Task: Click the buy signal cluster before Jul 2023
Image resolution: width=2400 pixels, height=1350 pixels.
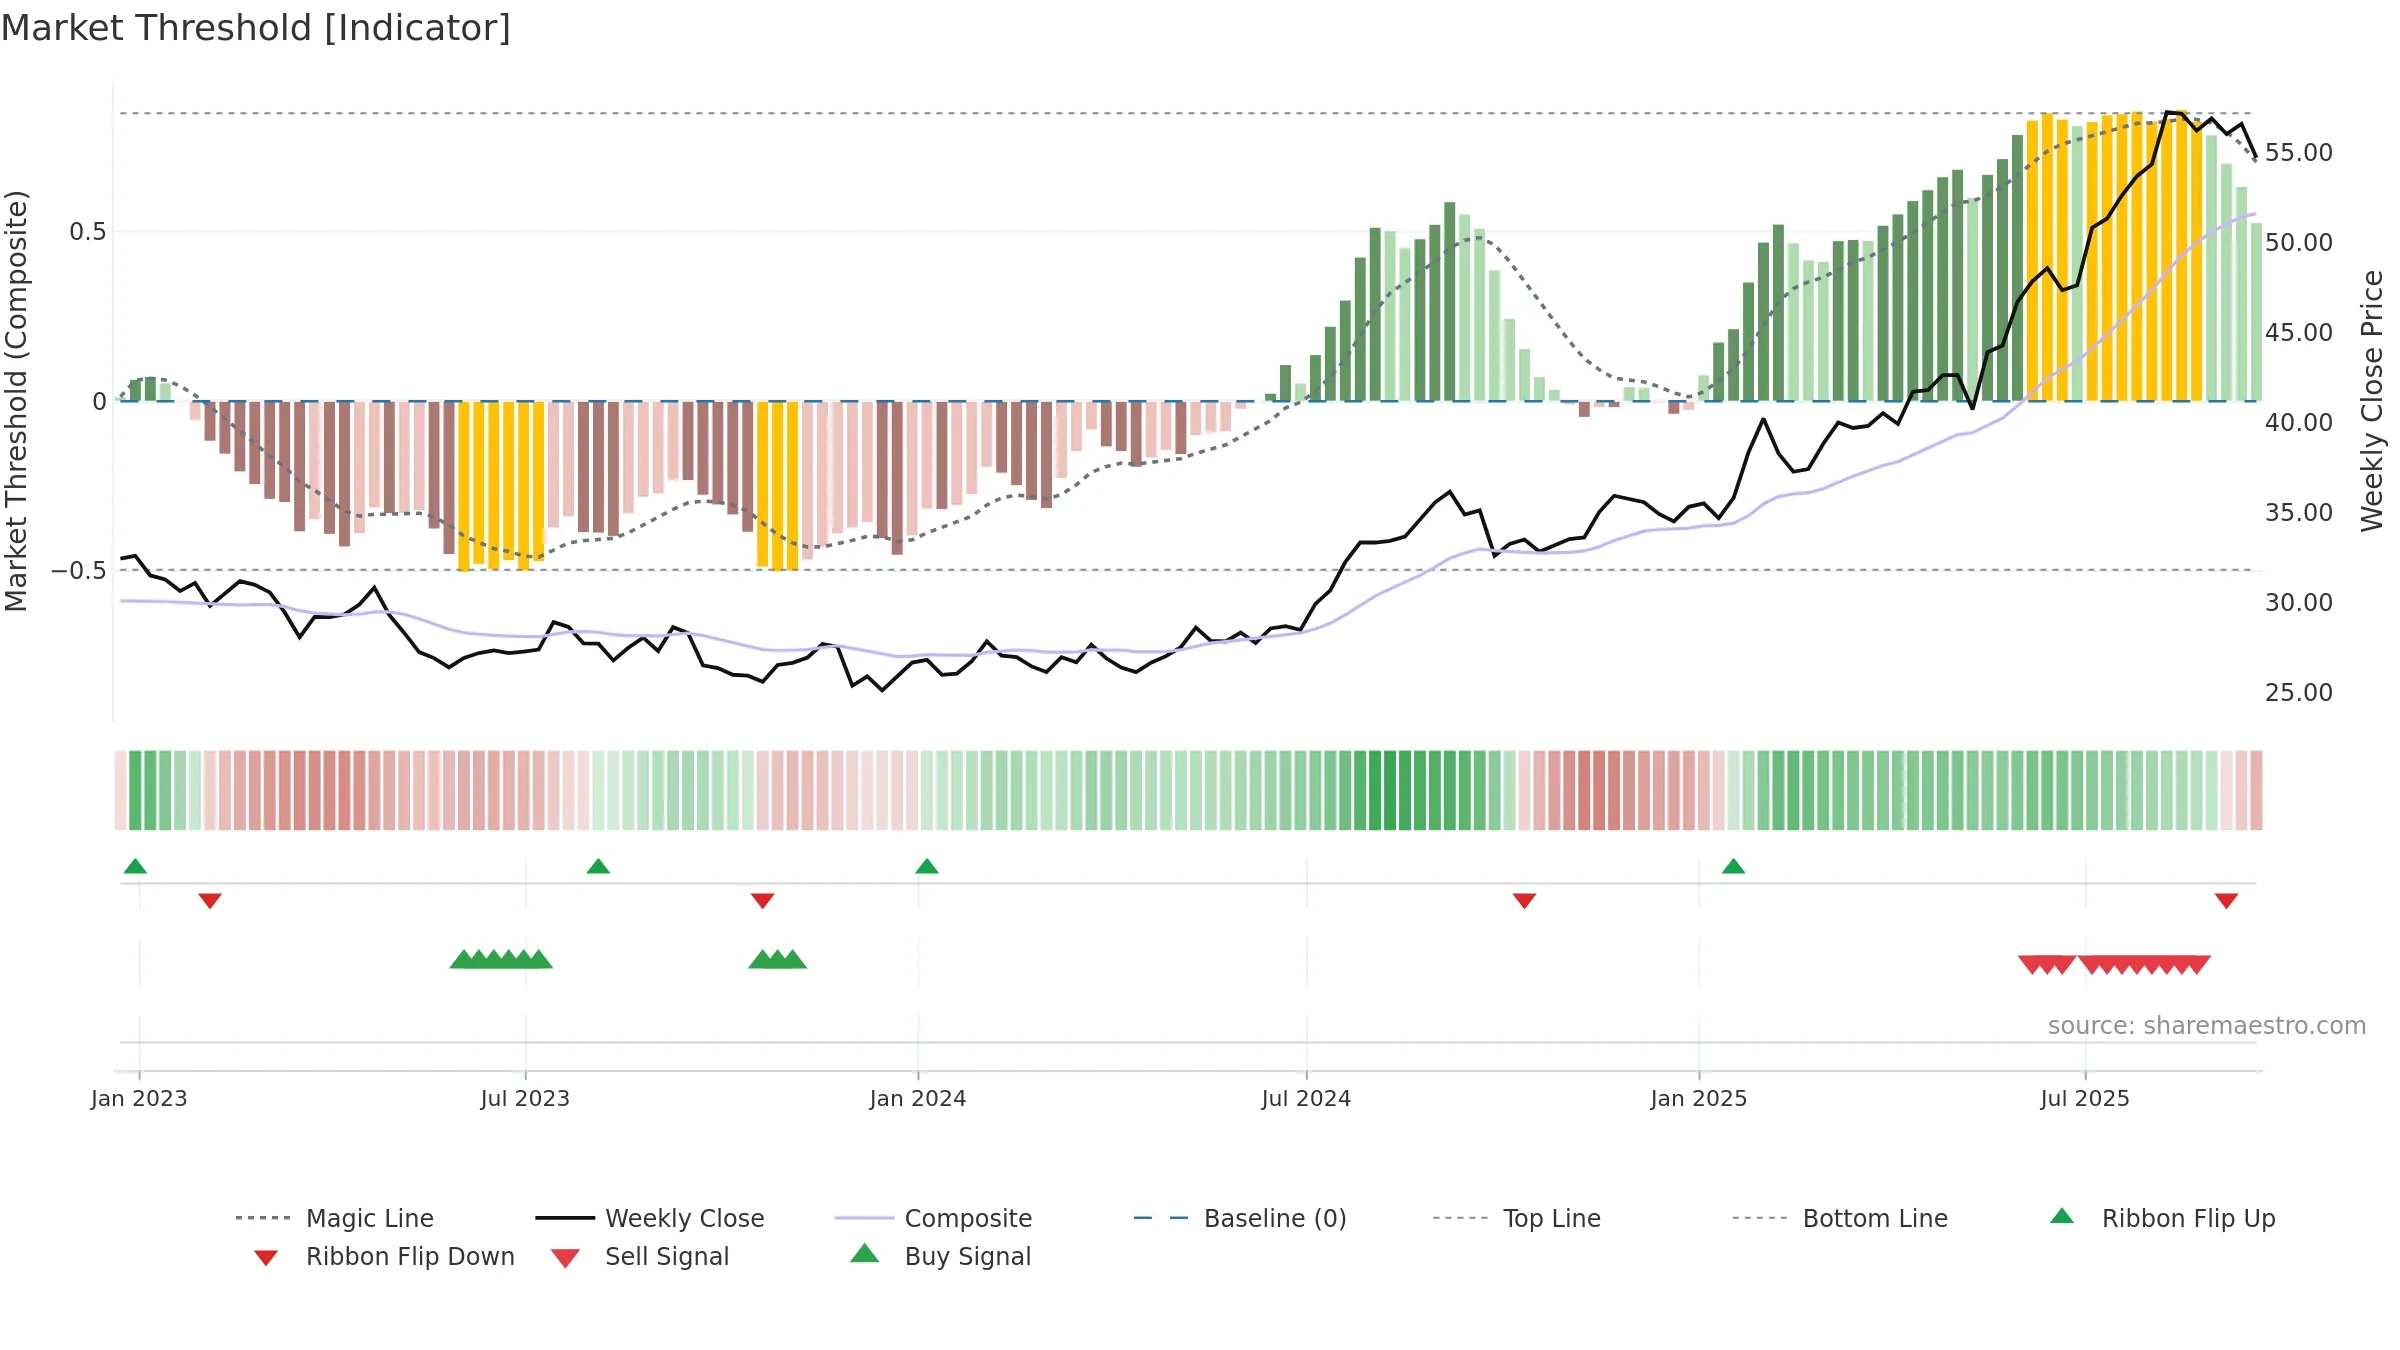Action: [501, 959]
